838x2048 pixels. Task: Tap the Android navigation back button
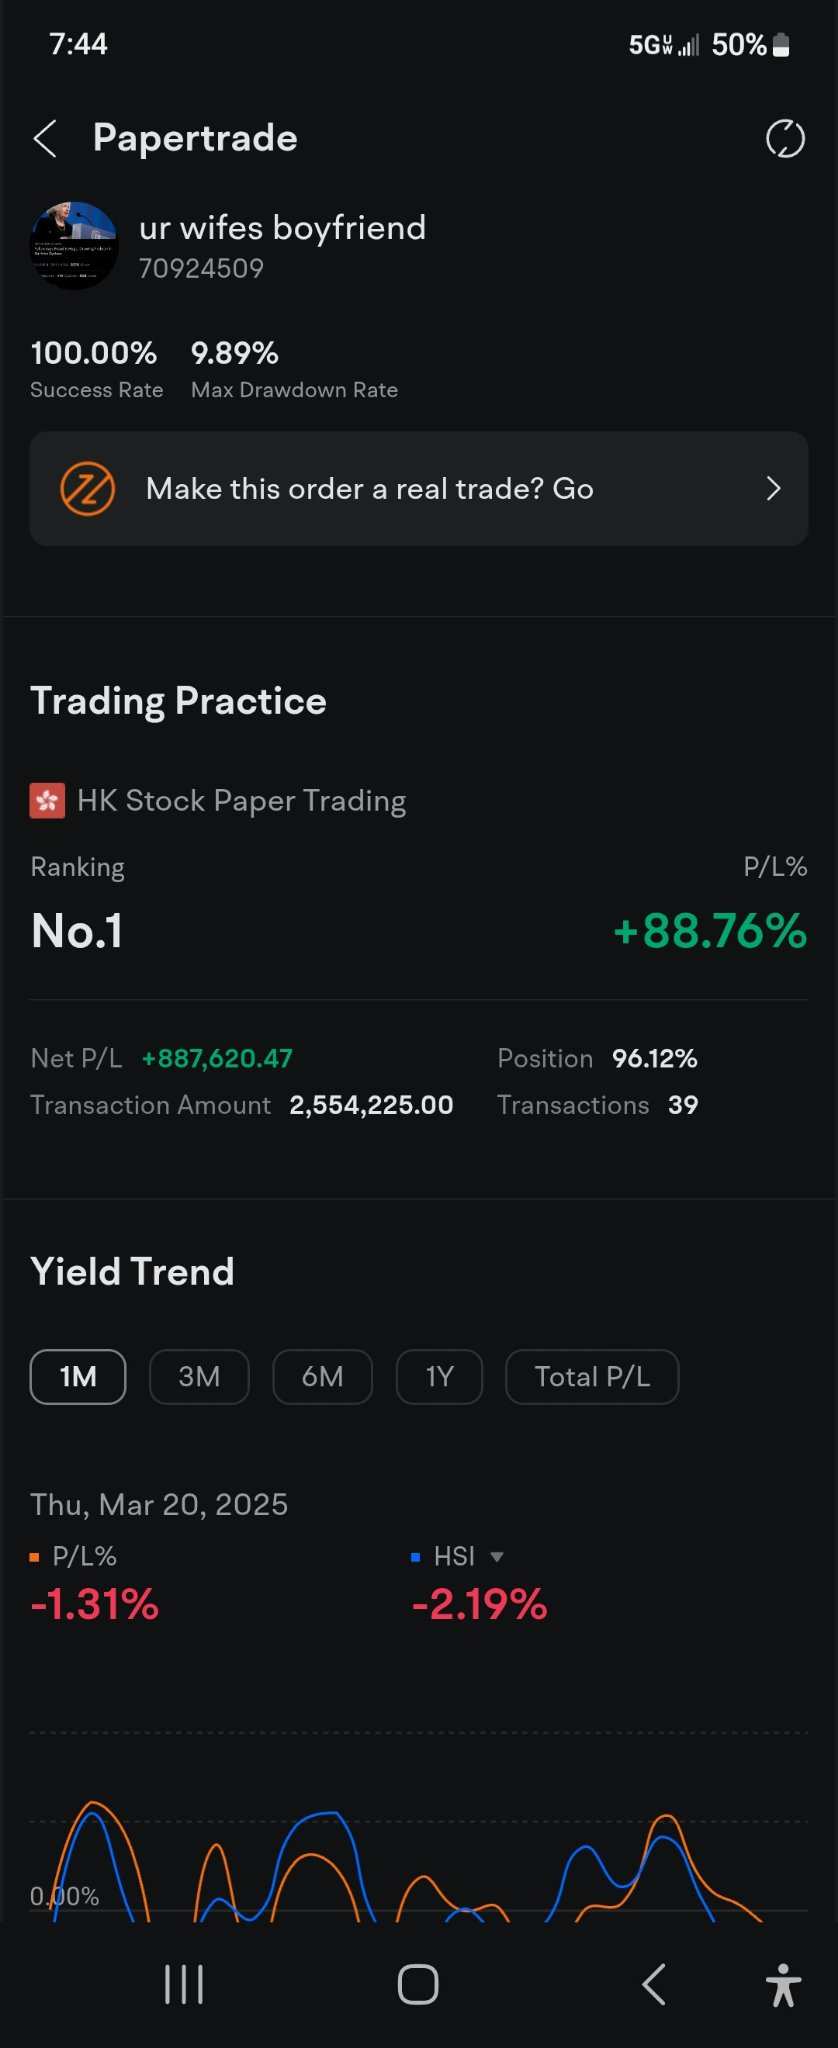click(x=654, y=1984)
